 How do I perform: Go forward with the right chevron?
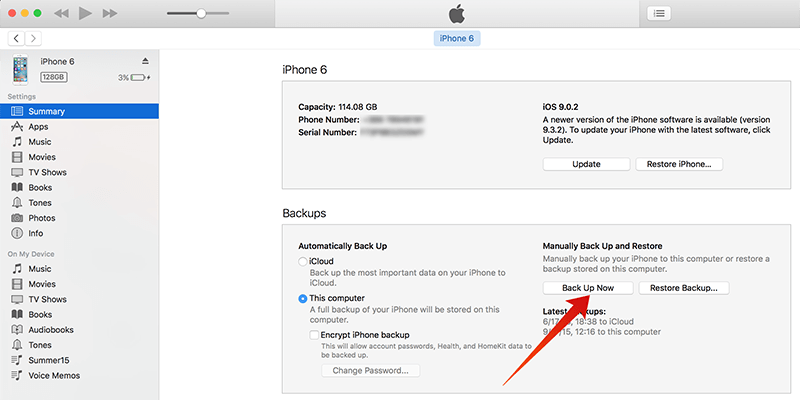coord(34,38)
